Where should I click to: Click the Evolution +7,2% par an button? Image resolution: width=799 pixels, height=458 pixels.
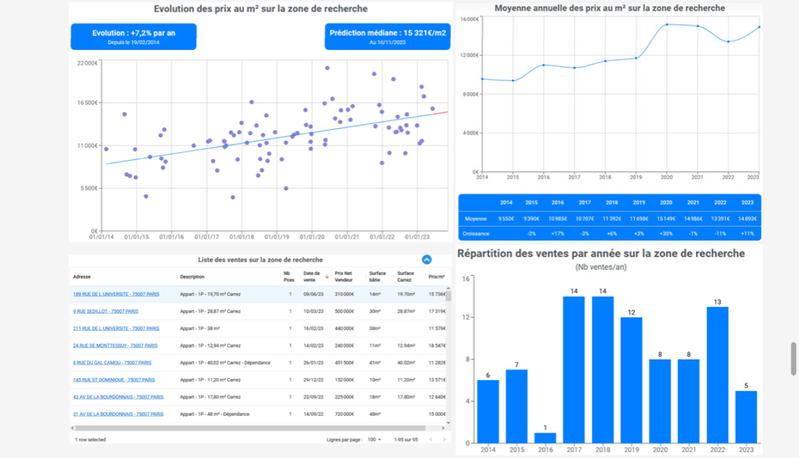pos(133,36)
